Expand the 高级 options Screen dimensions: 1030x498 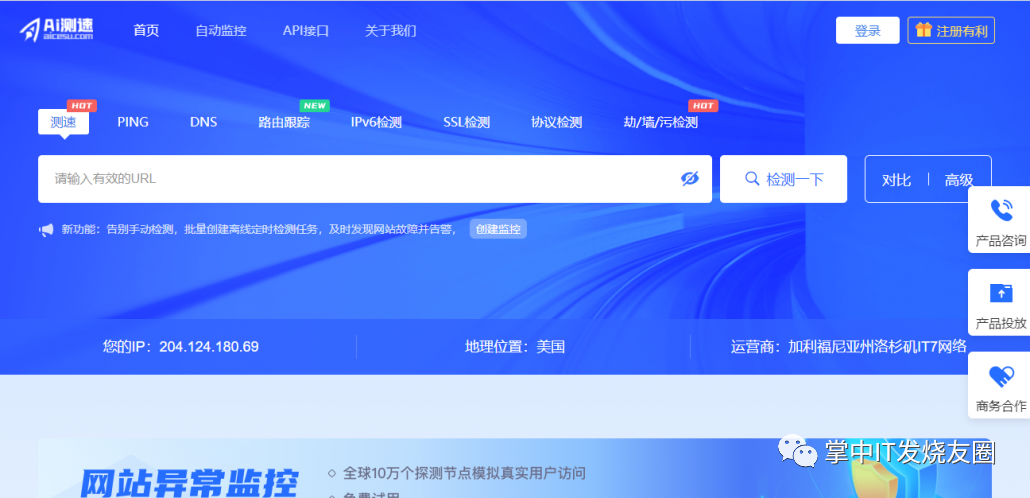pyautogui.click(x=959, y=180)
